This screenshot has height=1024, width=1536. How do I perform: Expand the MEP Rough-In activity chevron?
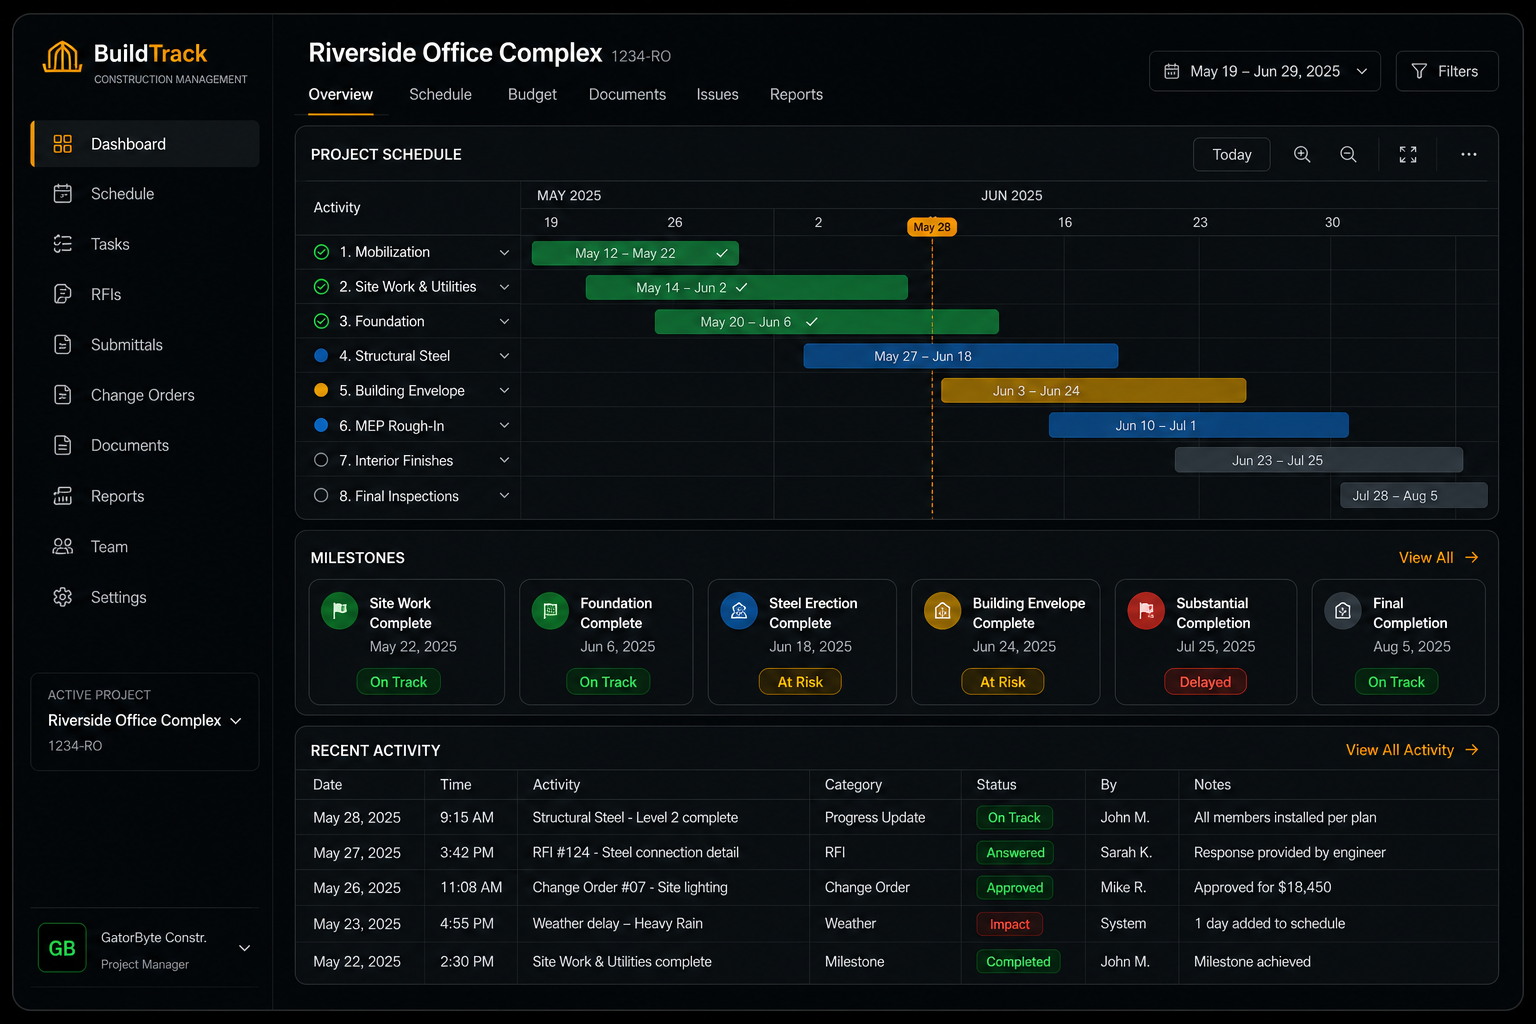(504, 426)
